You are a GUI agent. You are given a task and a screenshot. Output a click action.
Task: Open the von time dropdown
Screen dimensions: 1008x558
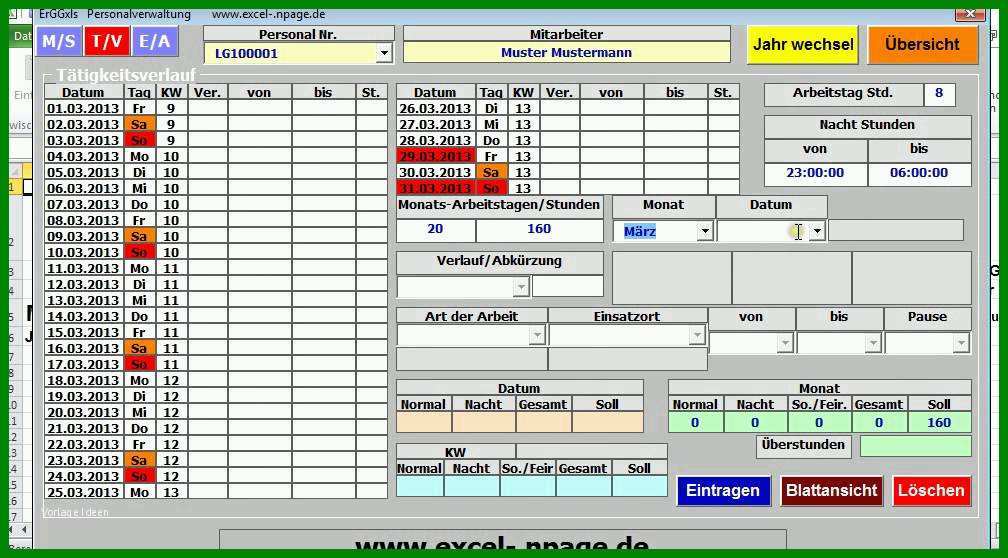click(785, 344)
